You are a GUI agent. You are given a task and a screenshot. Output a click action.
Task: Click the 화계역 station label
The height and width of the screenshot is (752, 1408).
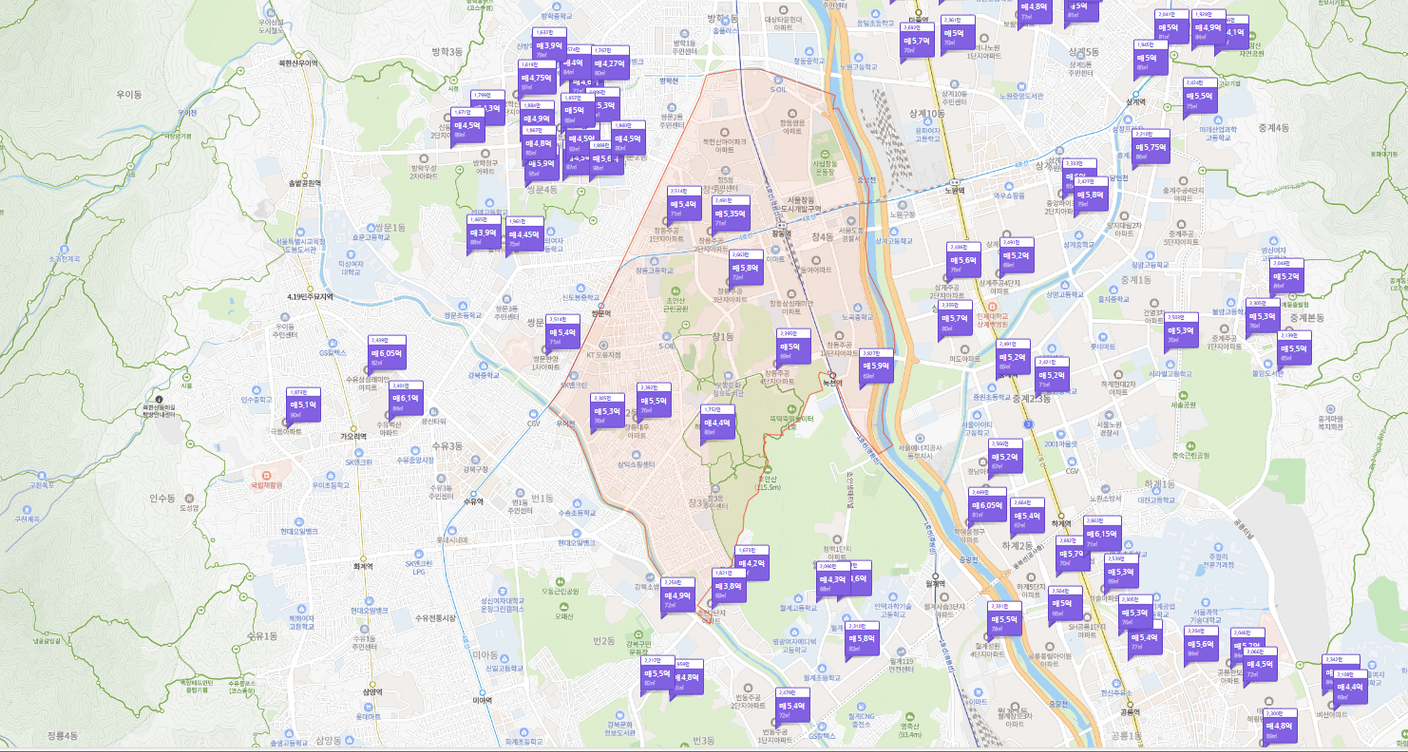(x=362, y=566)
